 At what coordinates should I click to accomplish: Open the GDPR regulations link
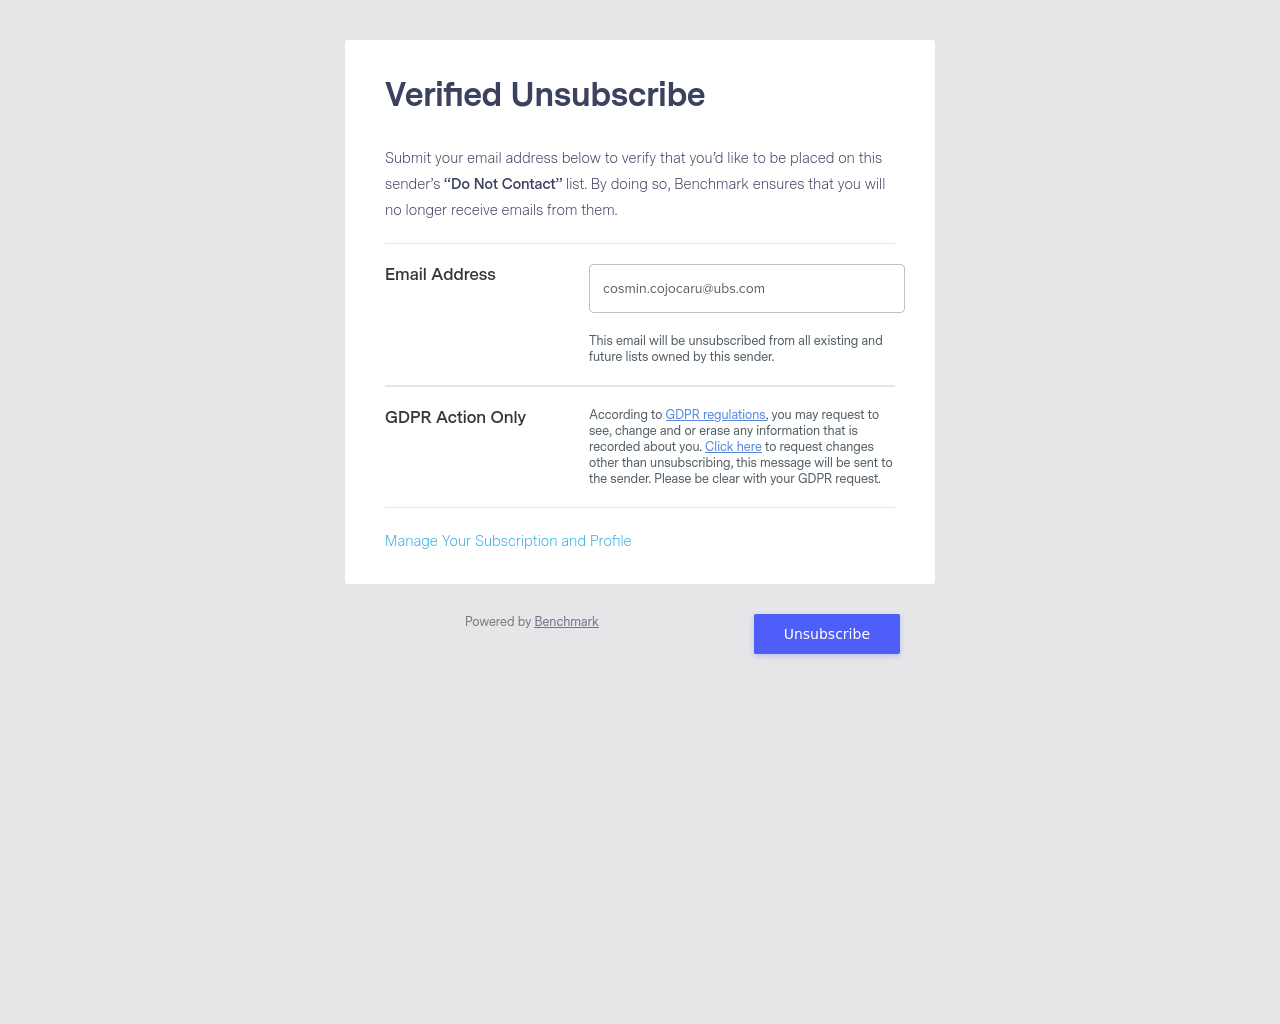pos(715,415)
